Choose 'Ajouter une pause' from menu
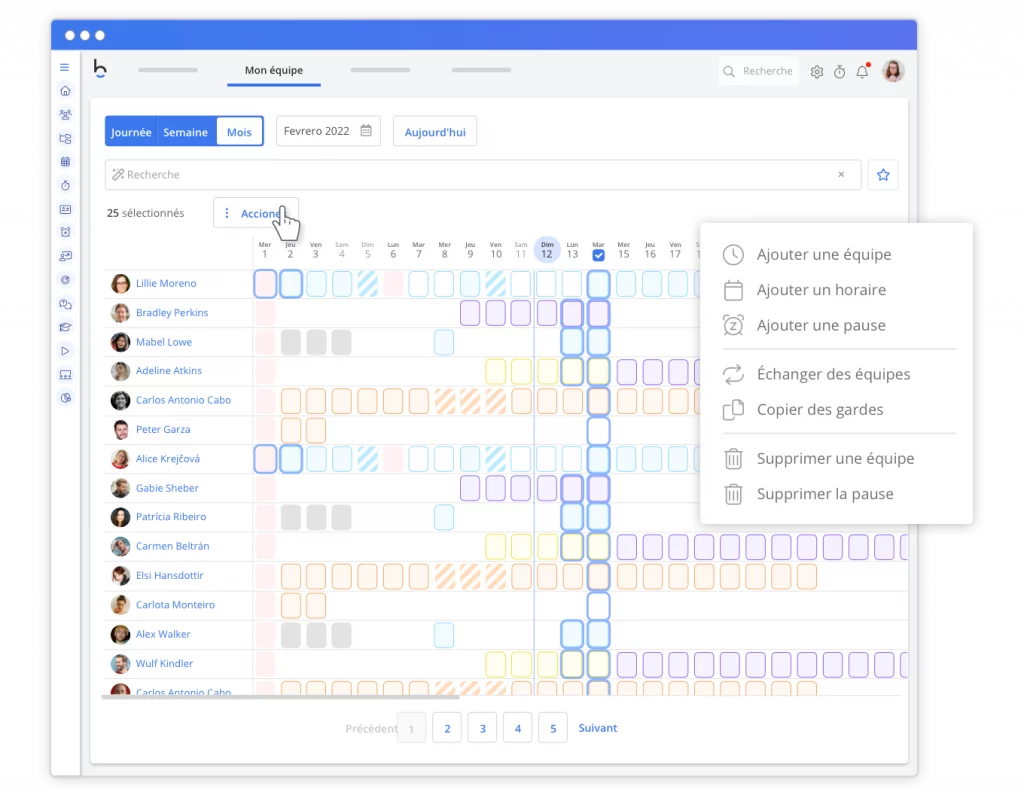 tap(821, 325)
